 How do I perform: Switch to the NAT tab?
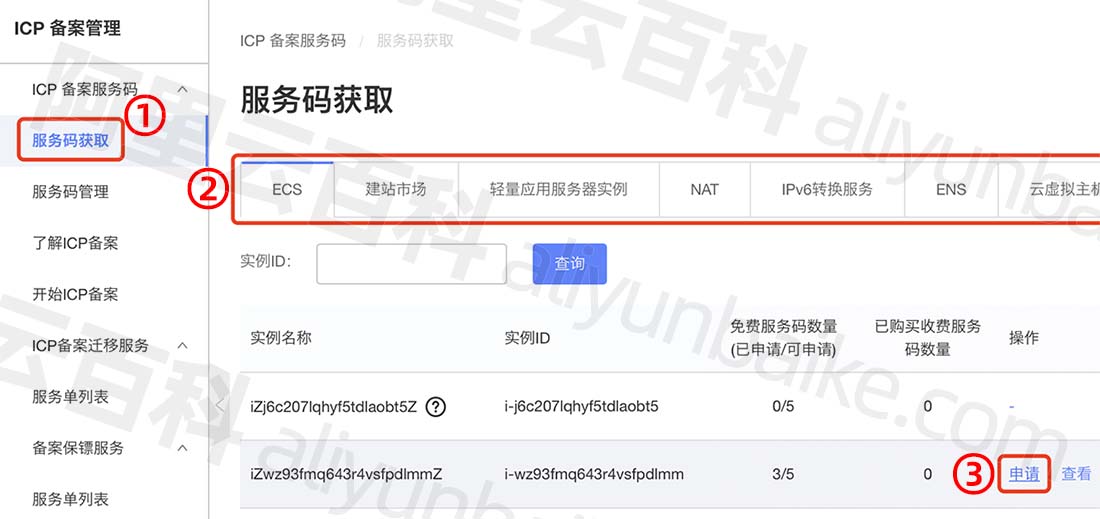(x=704, y=189)
